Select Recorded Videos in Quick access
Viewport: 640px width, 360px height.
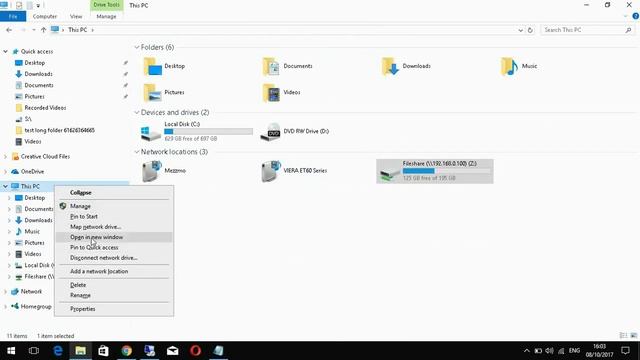(x=45, y=108)
